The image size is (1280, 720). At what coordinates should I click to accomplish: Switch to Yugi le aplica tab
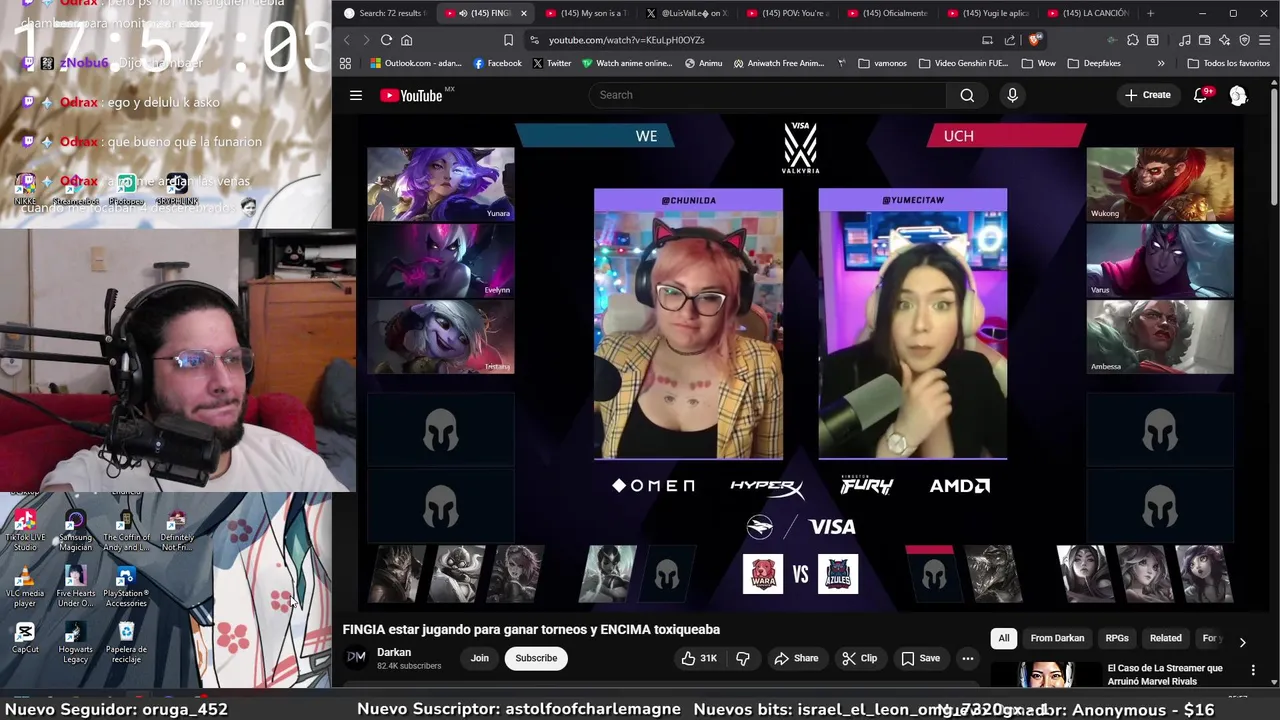(x=986, y=13)
